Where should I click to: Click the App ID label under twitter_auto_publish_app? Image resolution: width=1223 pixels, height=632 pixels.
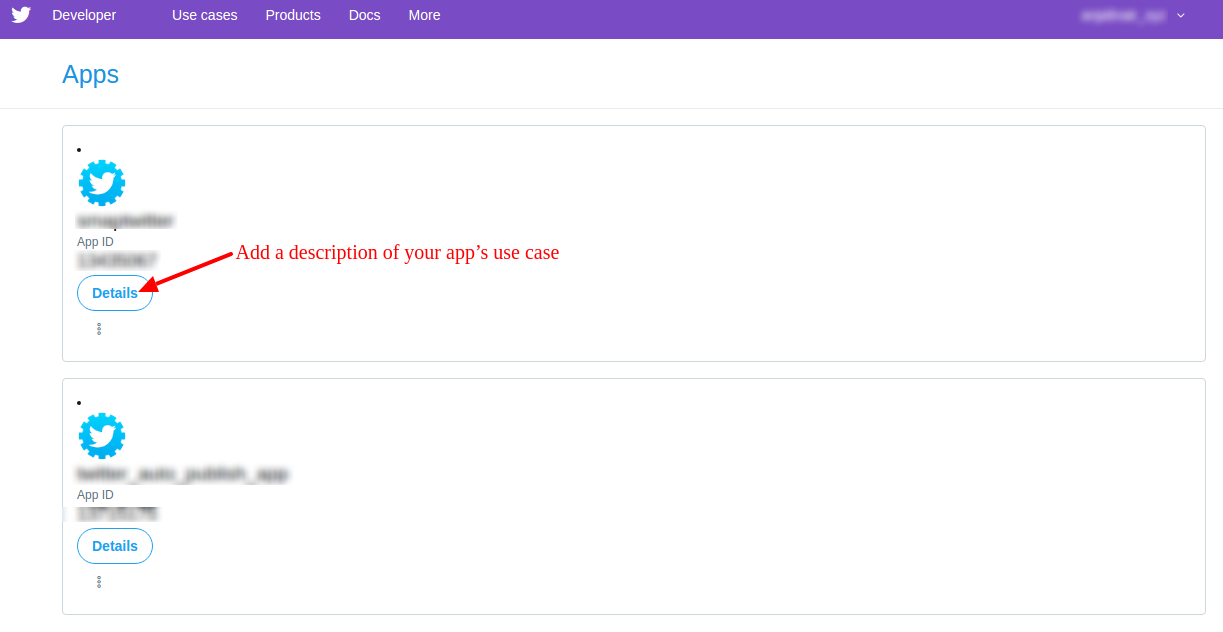tap(96, 495)
